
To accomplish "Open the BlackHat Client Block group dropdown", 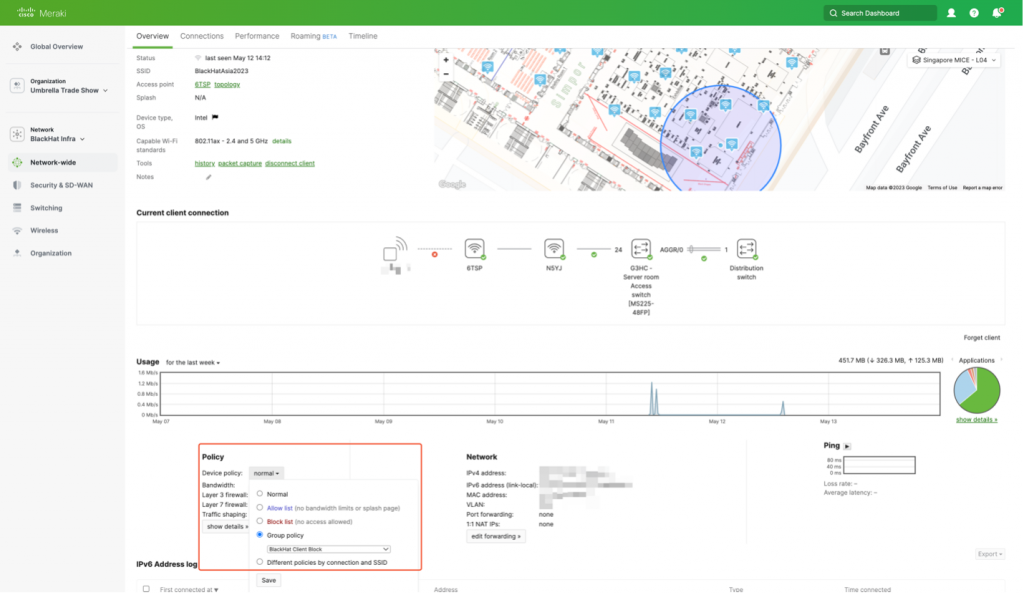I will [327, 549].
